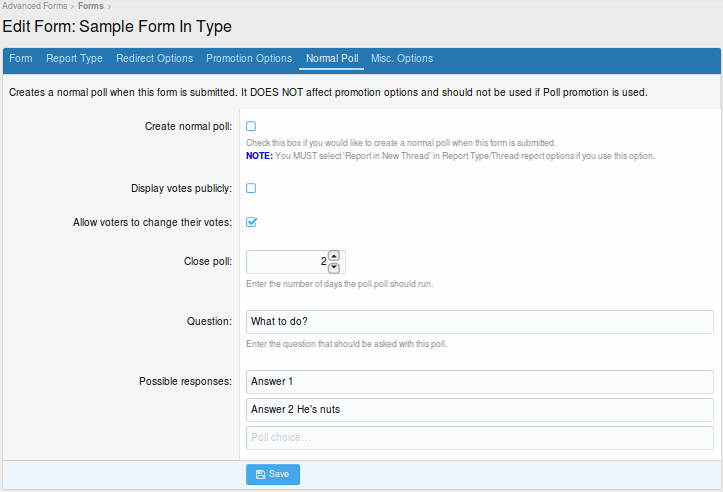The width and height of the screenshot is (723, 492).
Task: Open the Report Type tab
Action: click(x=74, y=59)
